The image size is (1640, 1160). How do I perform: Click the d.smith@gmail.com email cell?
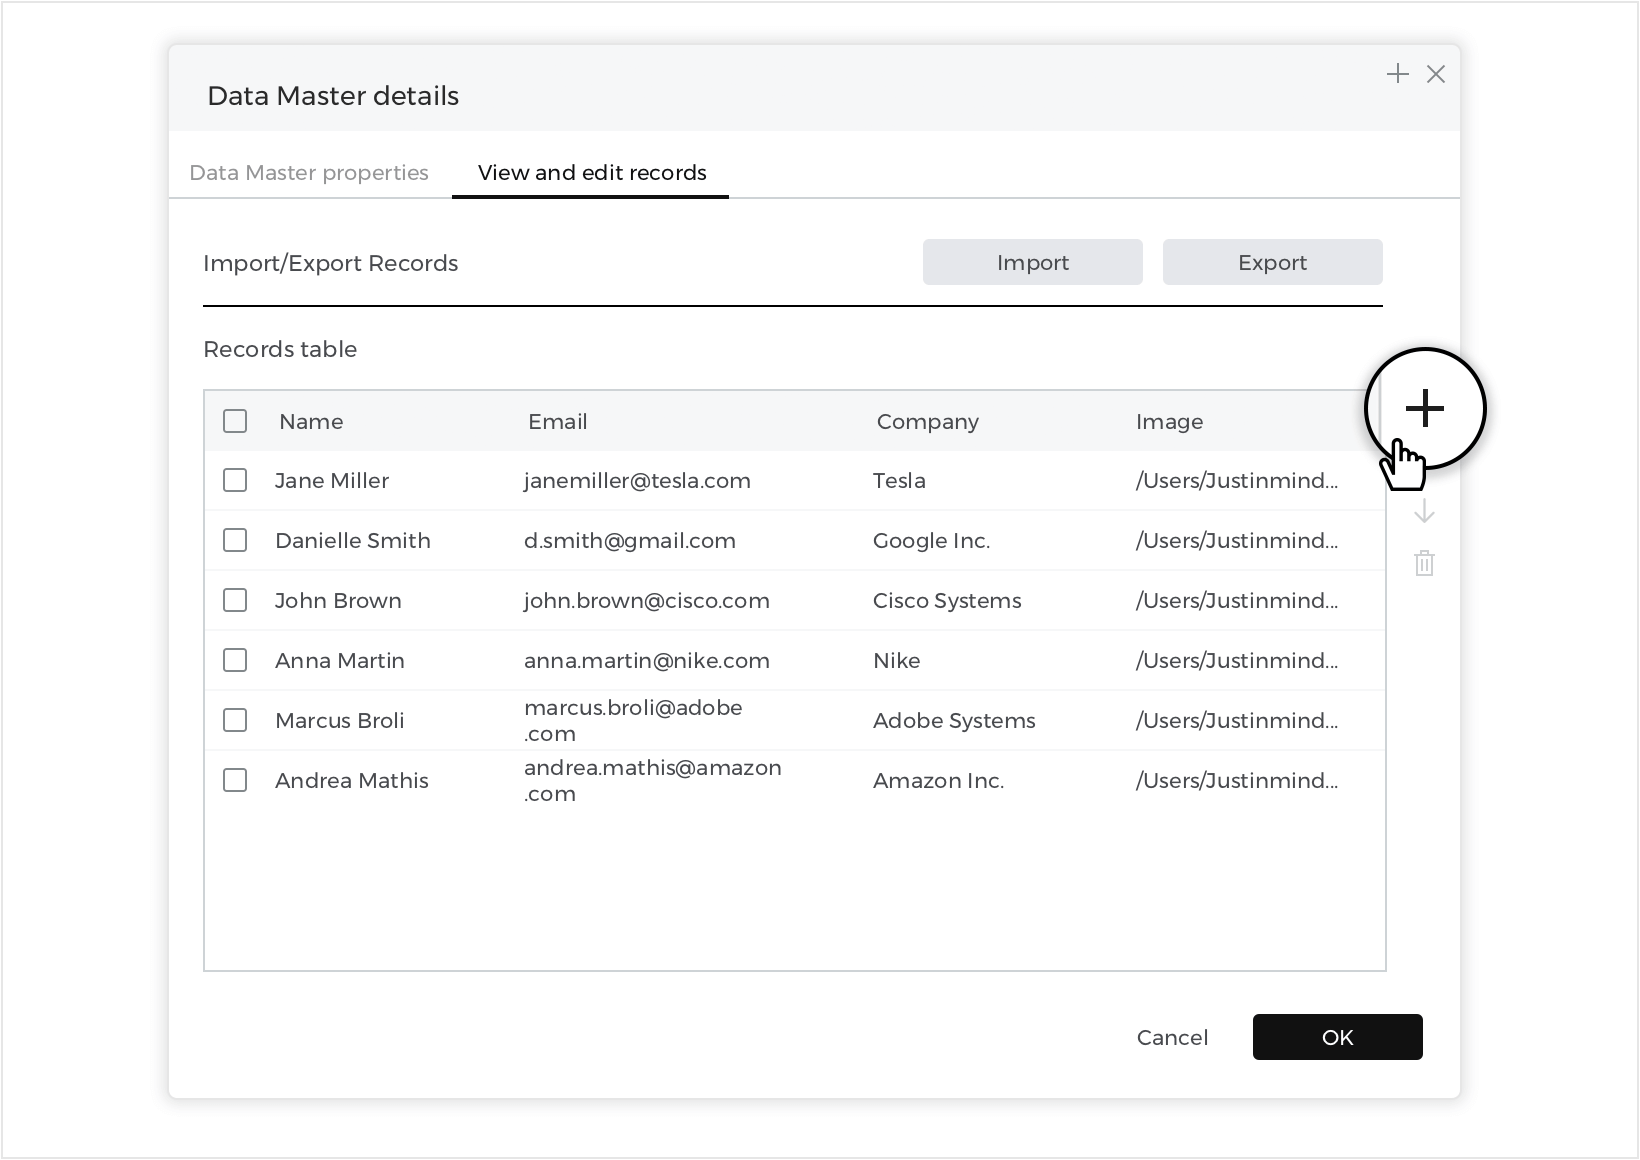click(x=630, y=541)
